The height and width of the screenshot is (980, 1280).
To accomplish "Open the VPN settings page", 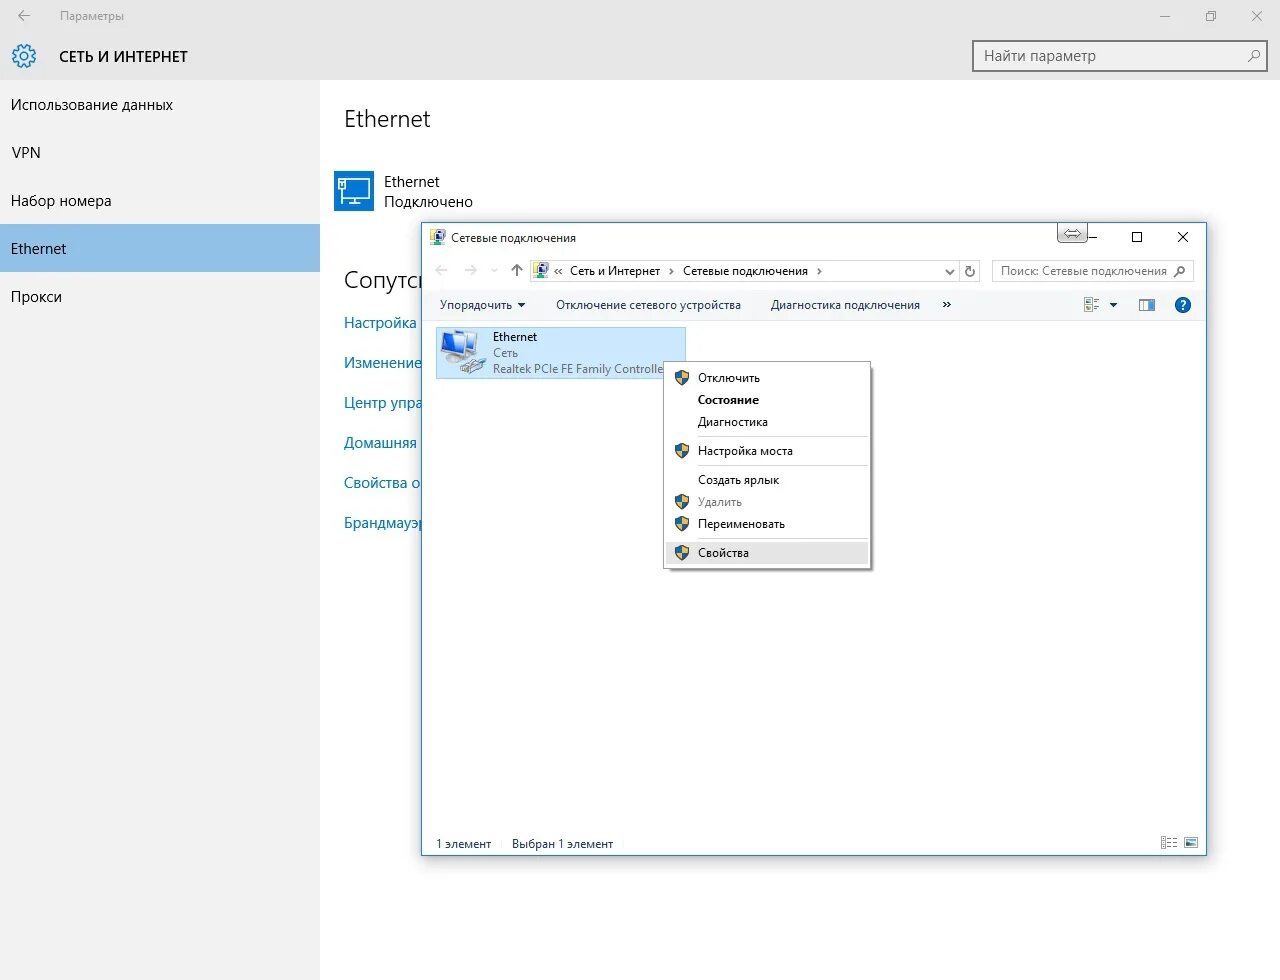I will tap(160, 153).
